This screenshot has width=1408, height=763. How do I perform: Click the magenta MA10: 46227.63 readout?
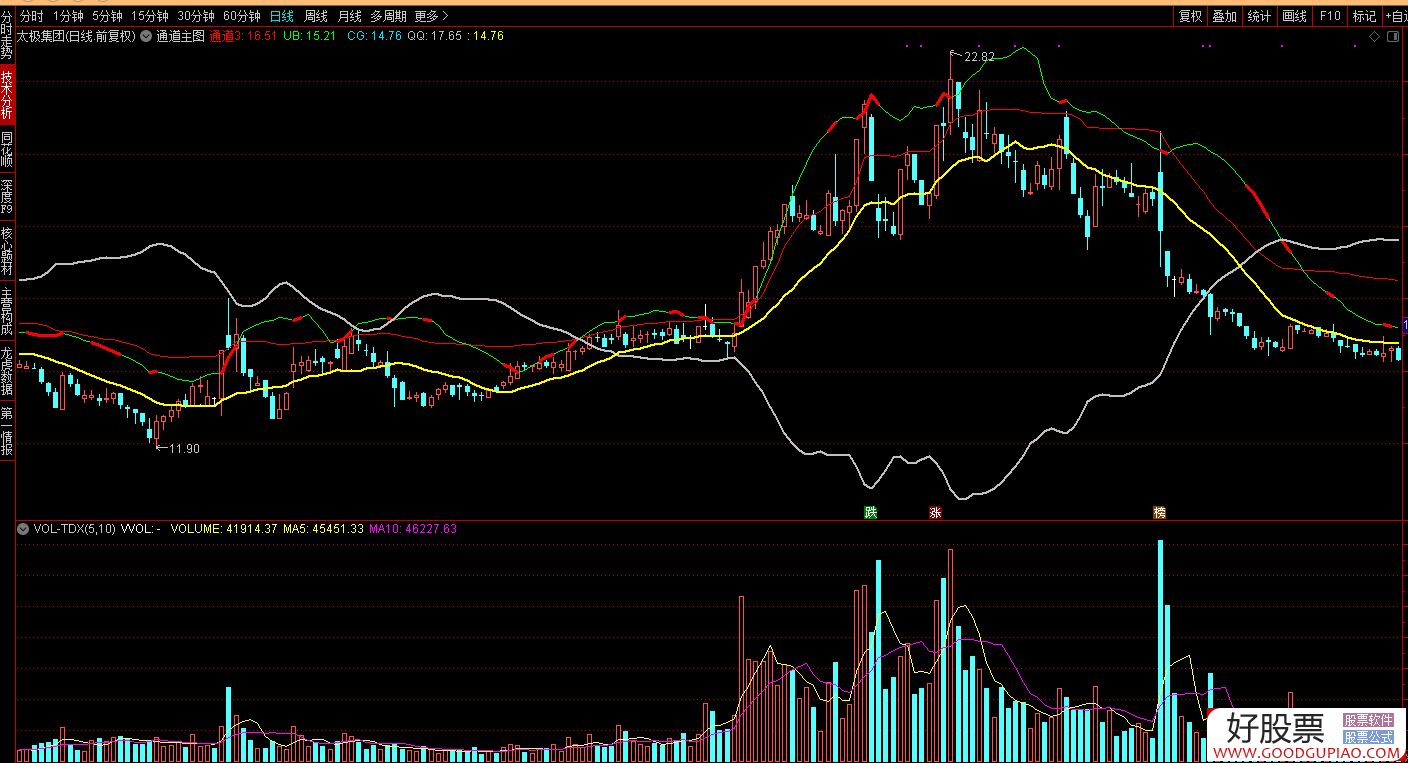[413, 528]
